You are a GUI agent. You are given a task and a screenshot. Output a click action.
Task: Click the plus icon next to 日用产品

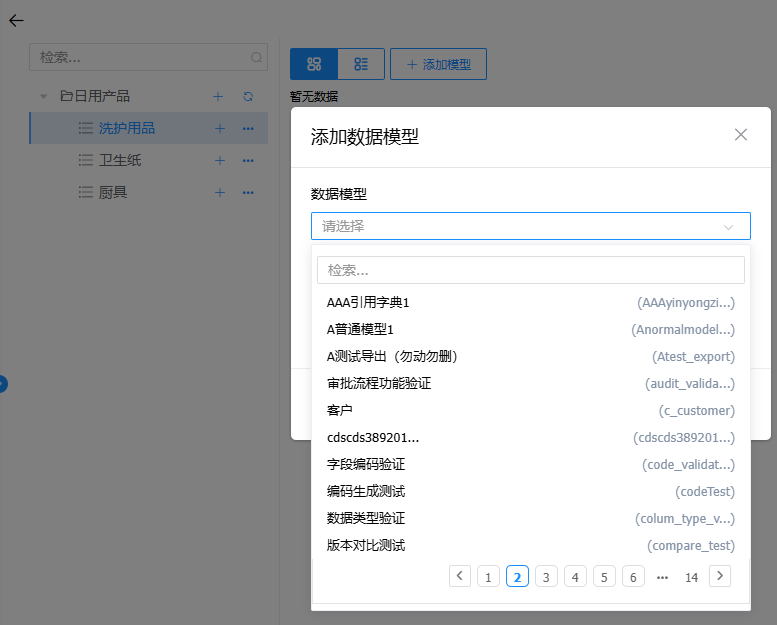coord(219,97)
